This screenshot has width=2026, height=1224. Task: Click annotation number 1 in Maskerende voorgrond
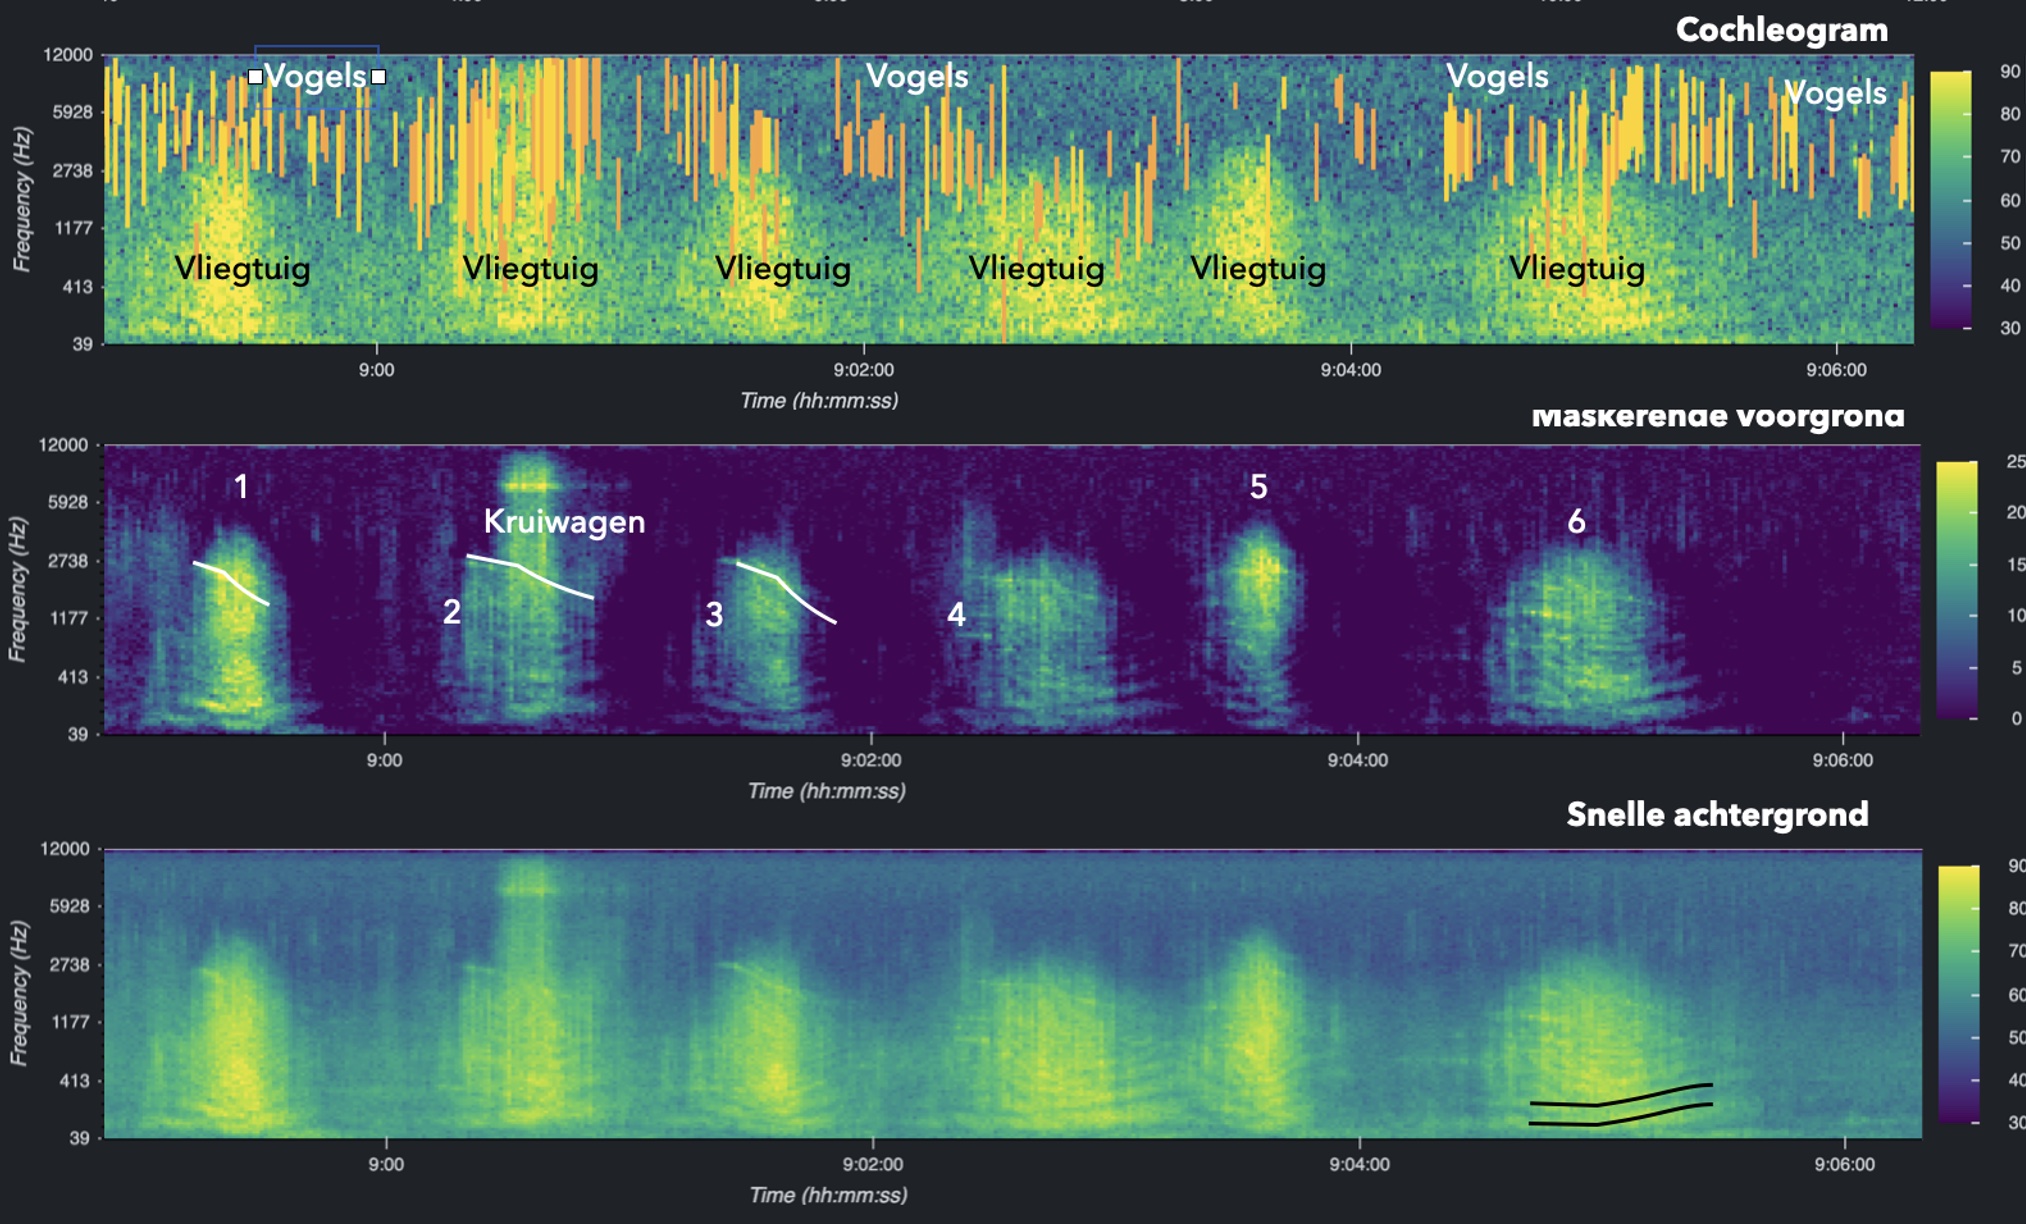pyautogui.click(x=241, y=486)
